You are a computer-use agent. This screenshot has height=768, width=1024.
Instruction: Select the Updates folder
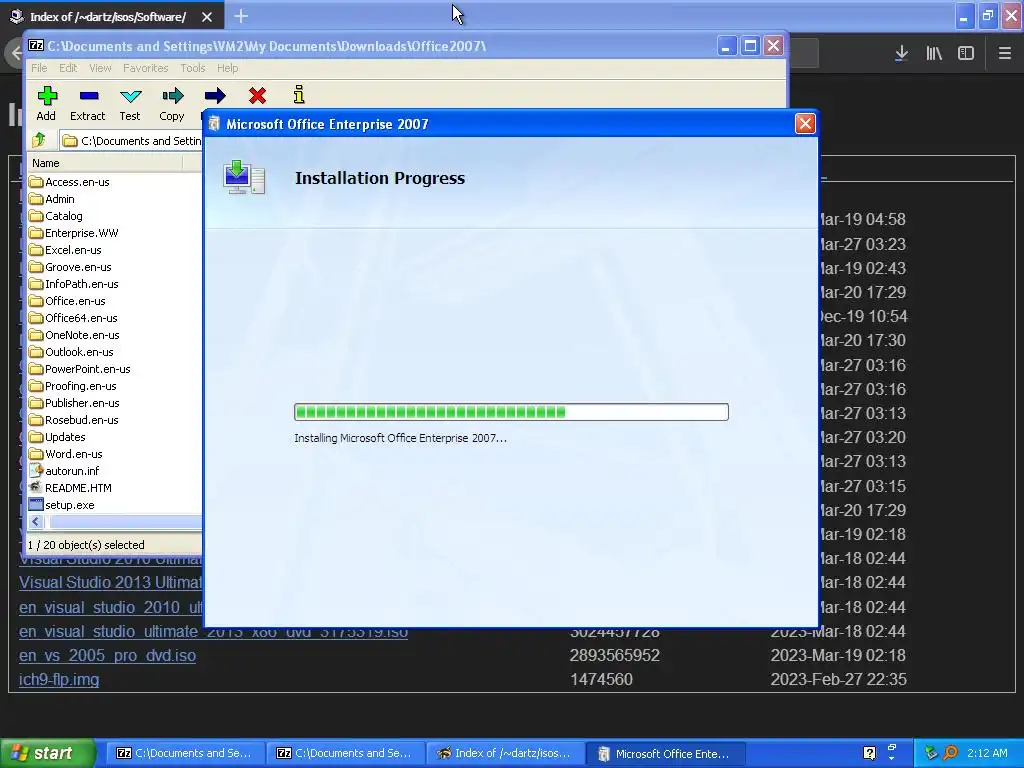click(x=57, y=437)
